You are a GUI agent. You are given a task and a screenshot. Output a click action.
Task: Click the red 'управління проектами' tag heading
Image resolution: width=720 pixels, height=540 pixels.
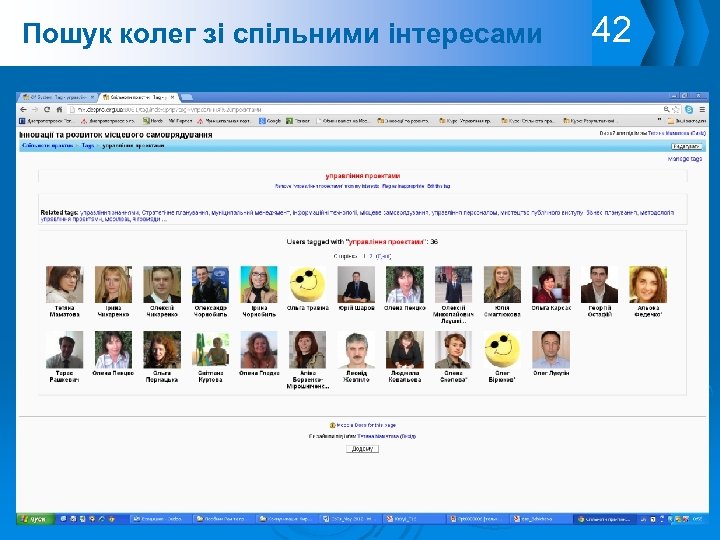point(363,176)
